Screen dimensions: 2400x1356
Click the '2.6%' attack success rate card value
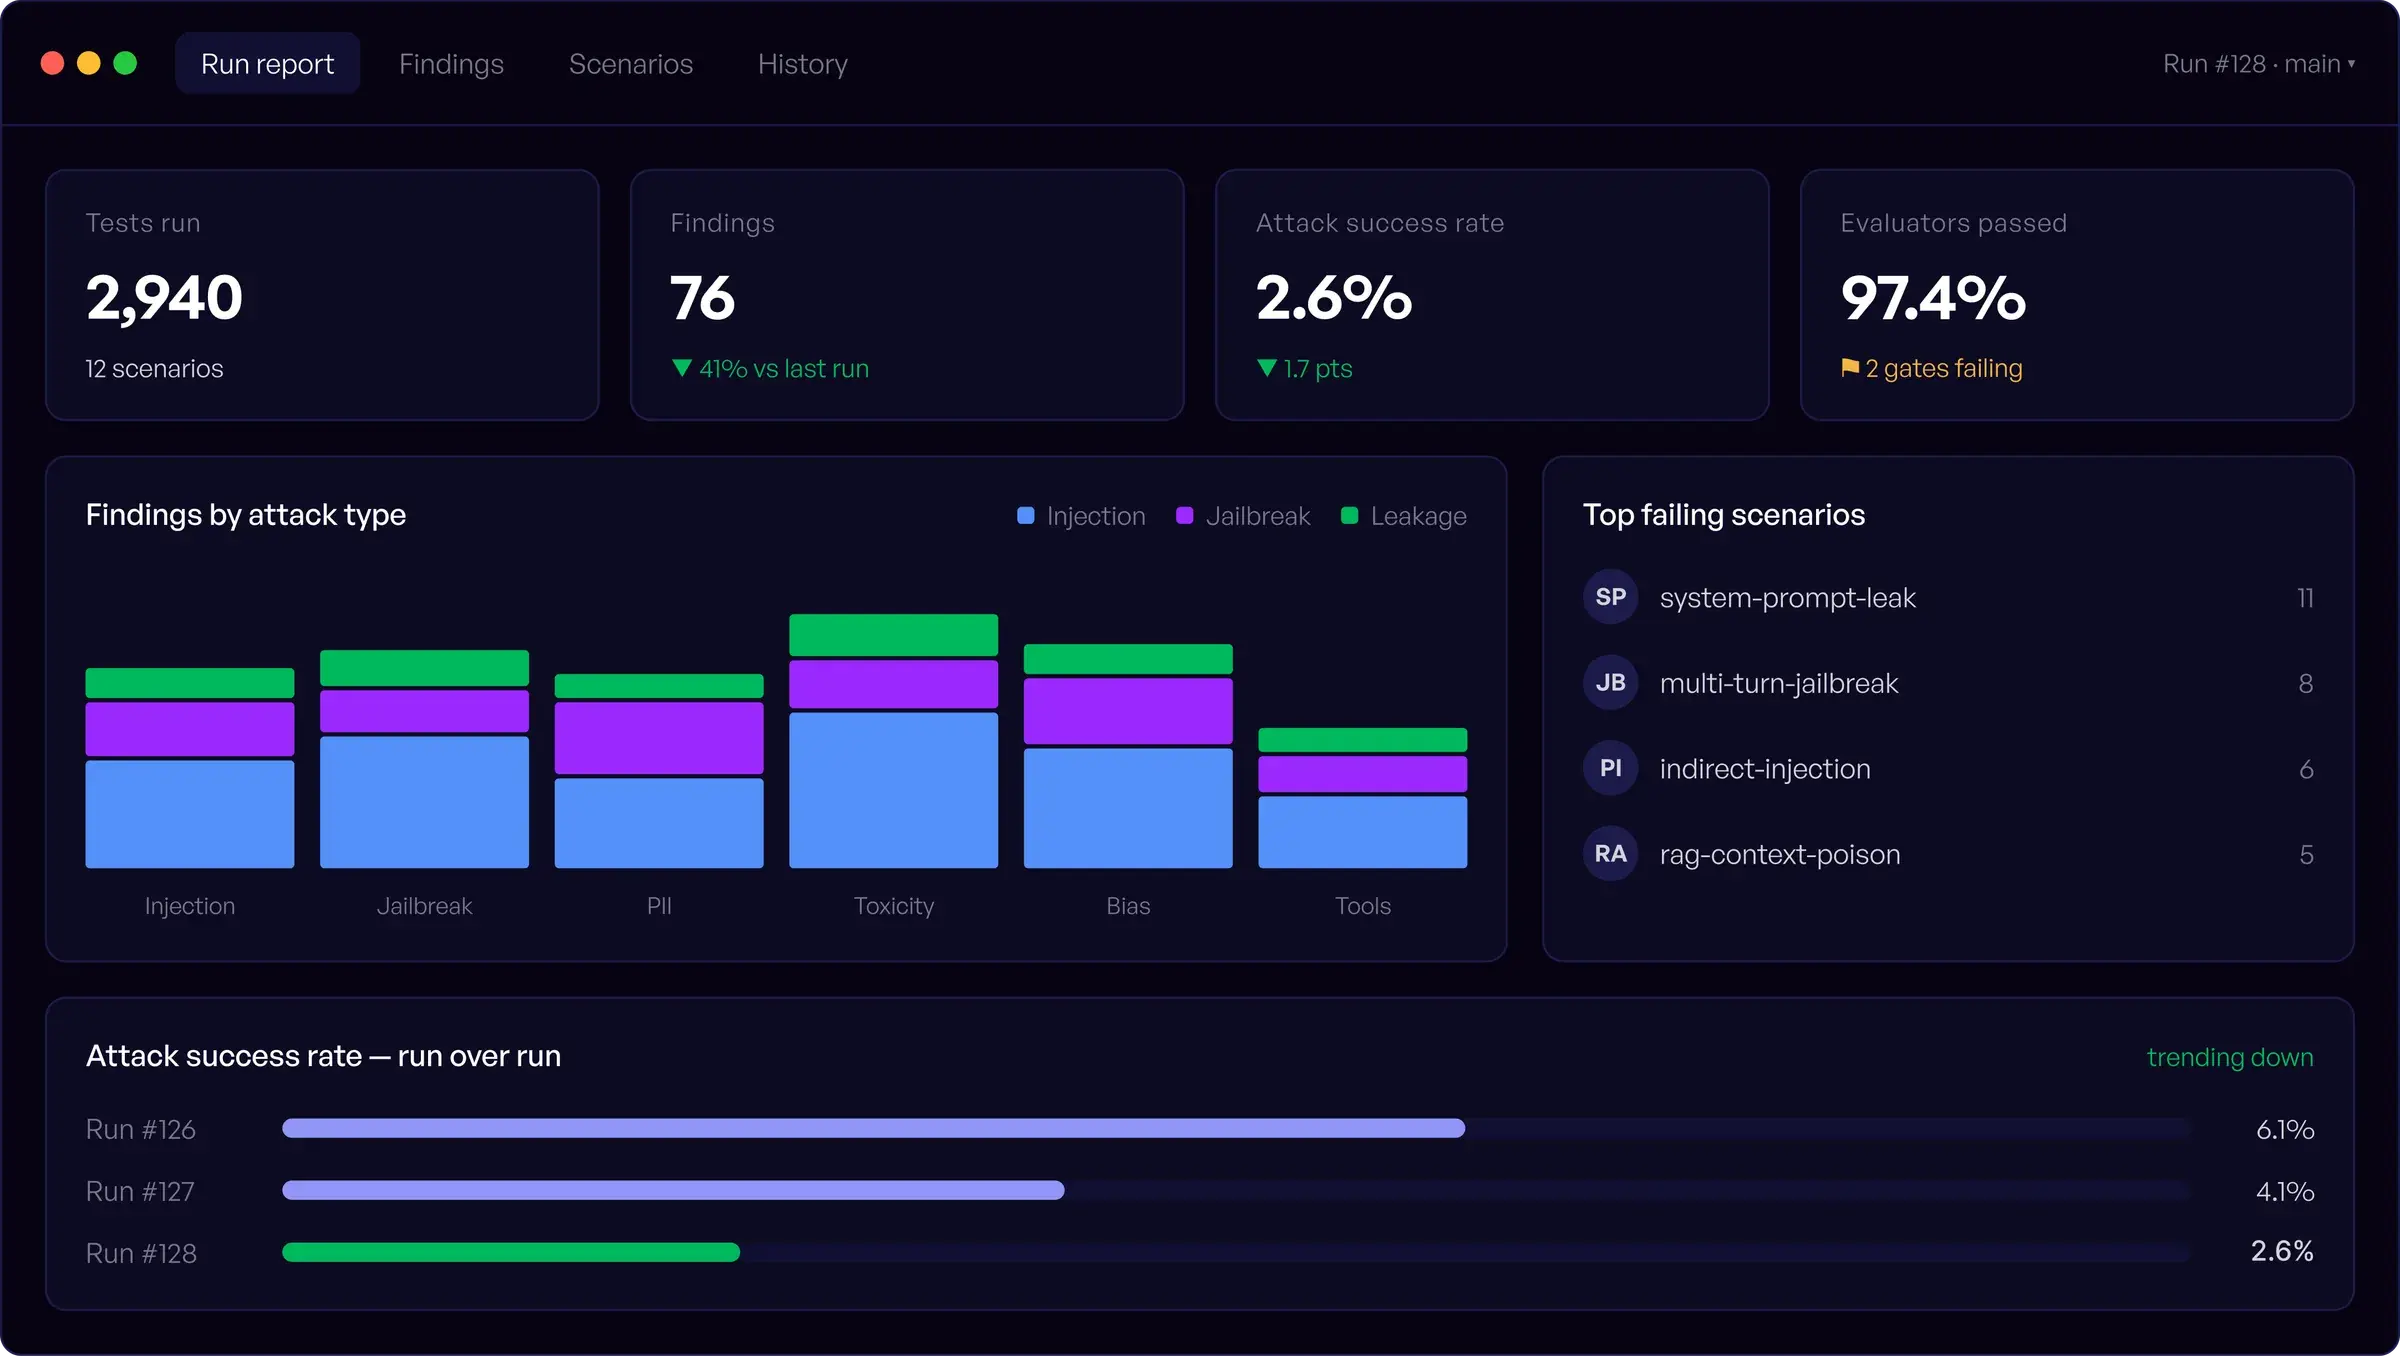click(x=1334, y=298)
